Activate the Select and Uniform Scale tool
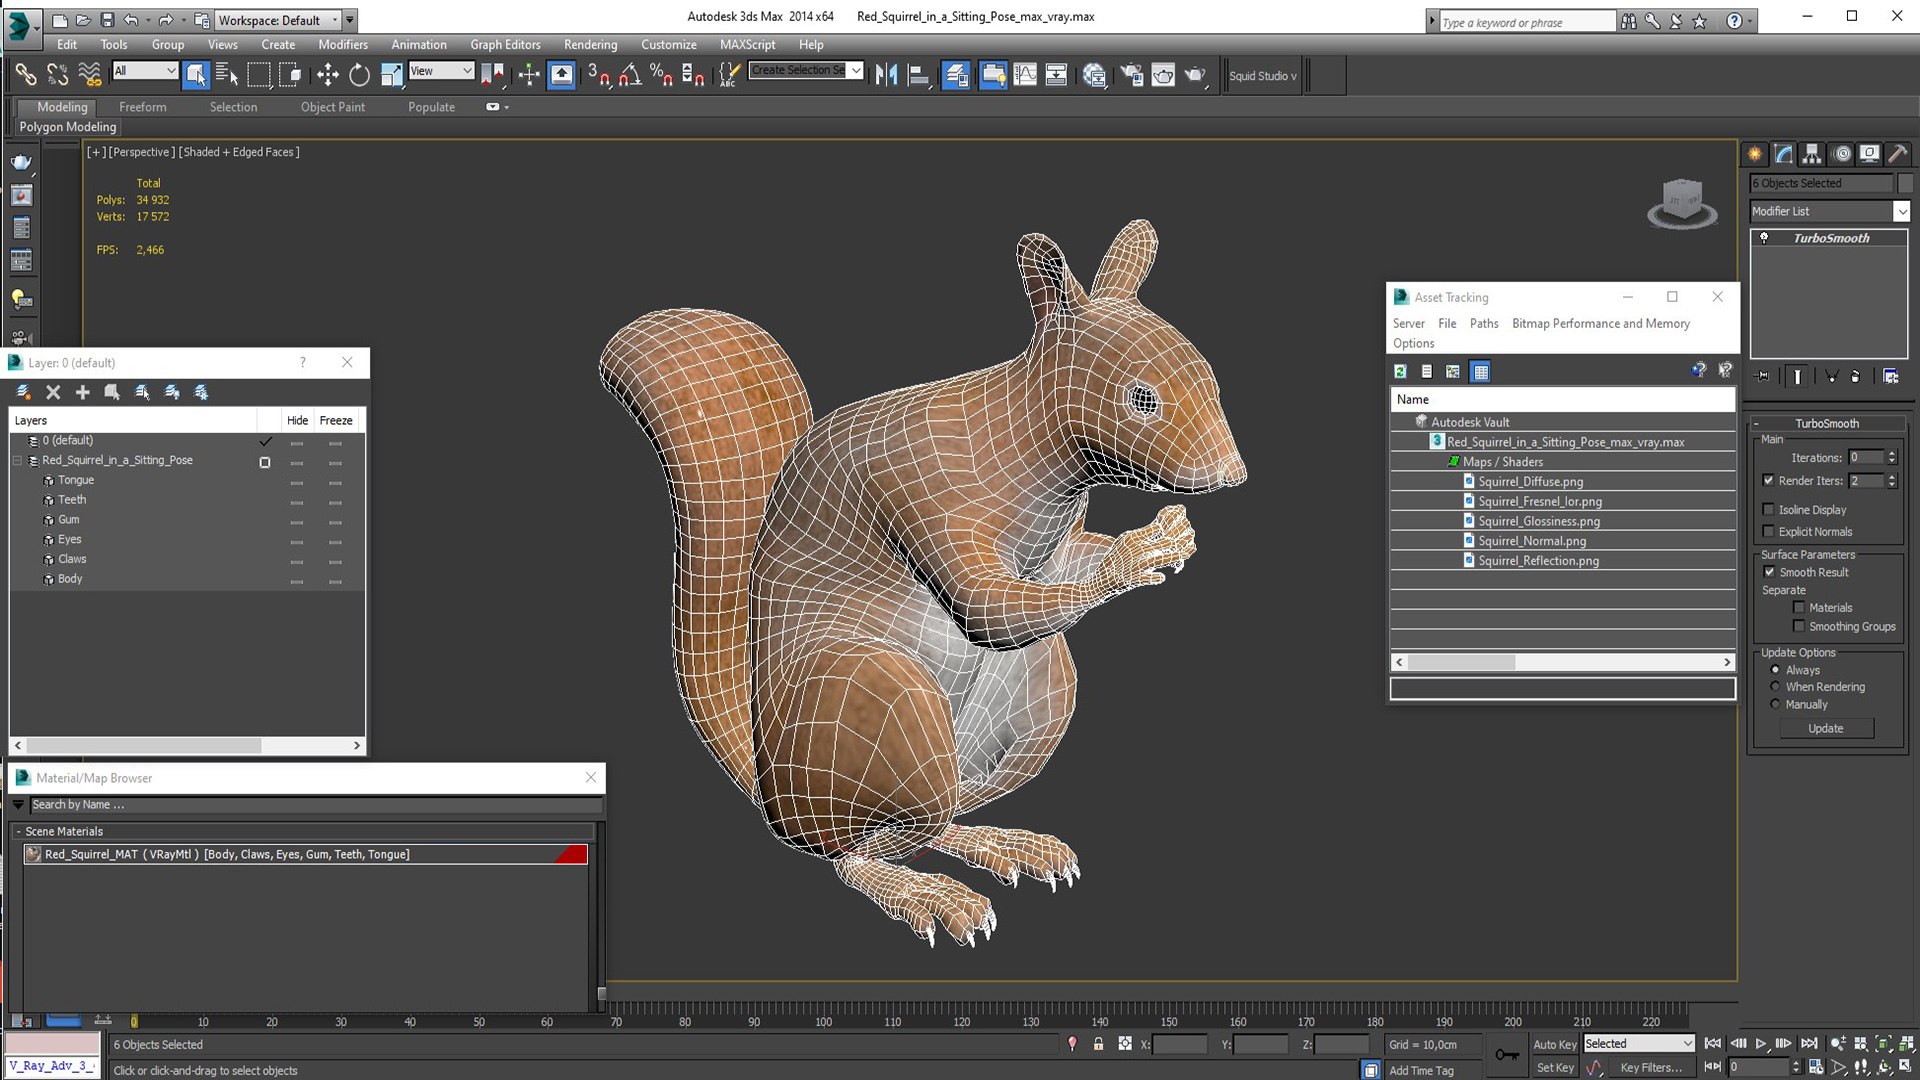The height and width of the screenshot is (1080, 1920). coord(391,74)
